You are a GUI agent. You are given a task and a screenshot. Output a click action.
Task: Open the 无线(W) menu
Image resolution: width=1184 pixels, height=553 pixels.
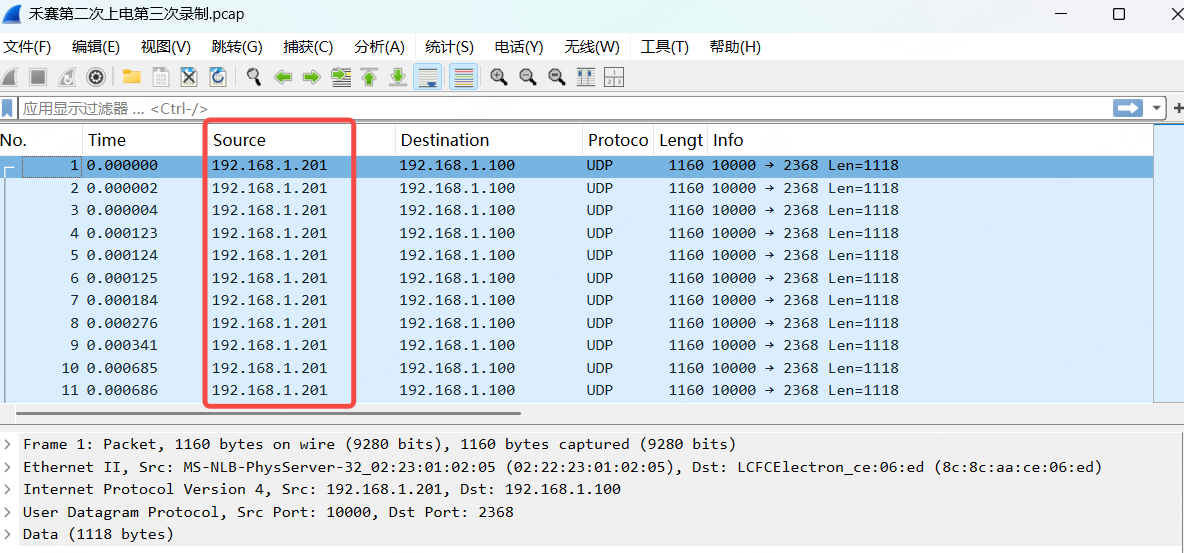pyautogui.click(x=592, y=47)
